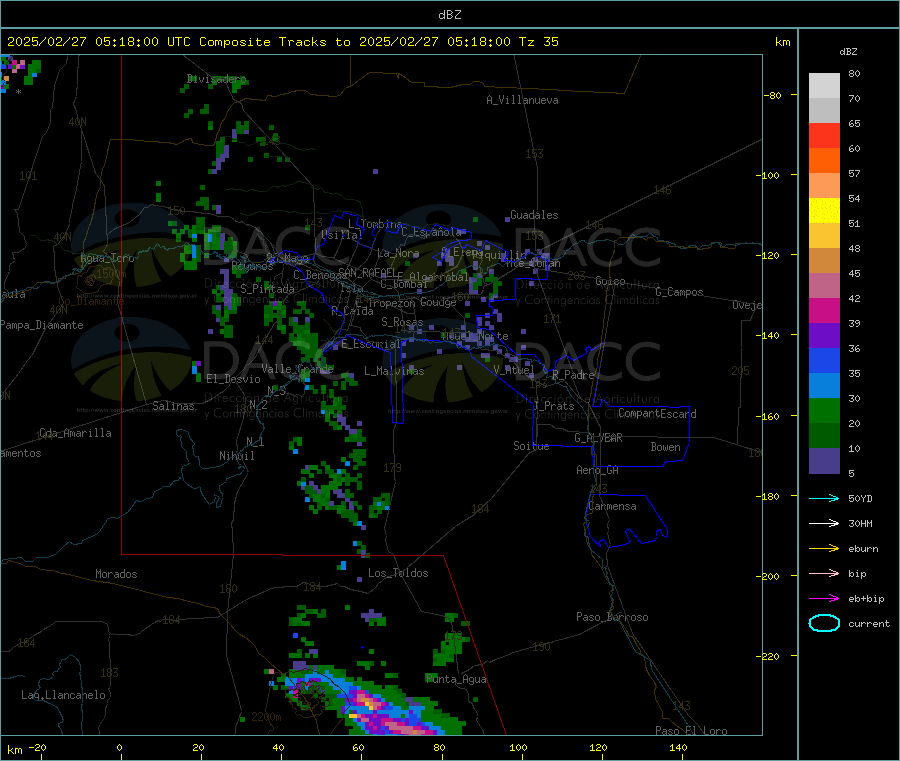The image size is (900, 761).
Task: Click the Aero_GA label
Action: click(597, 470)
